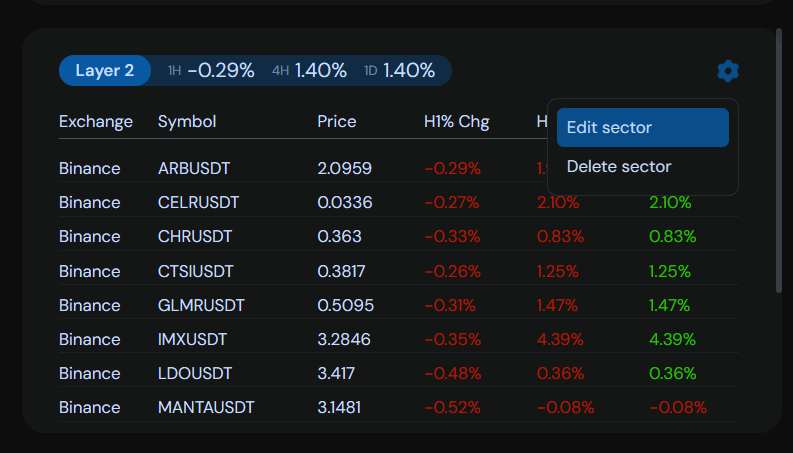Select the 1D change indicator
793x453 pixels.
pyautogui.click(x=399, y=71)
